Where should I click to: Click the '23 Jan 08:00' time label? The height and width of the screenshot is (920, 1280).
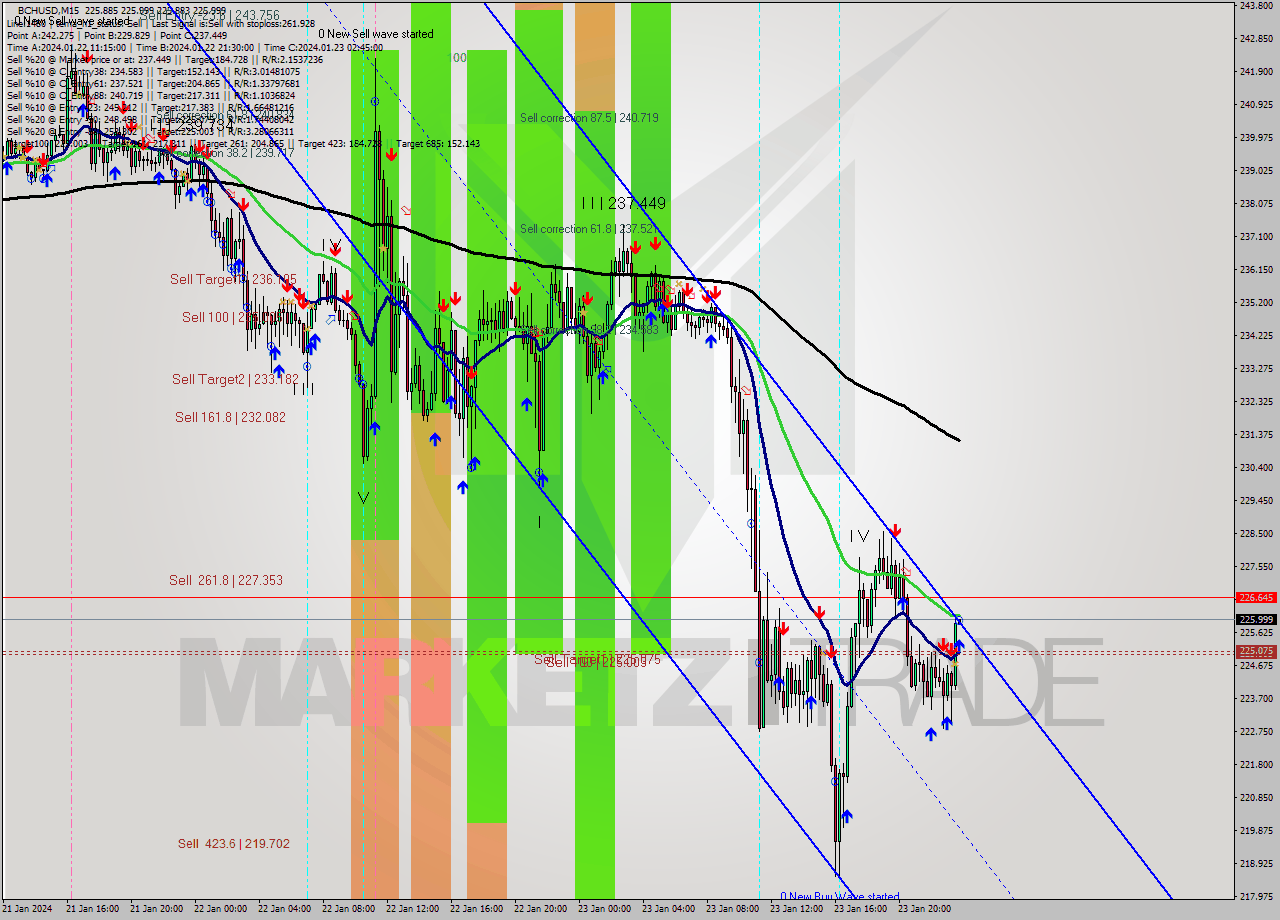[734, 909]
